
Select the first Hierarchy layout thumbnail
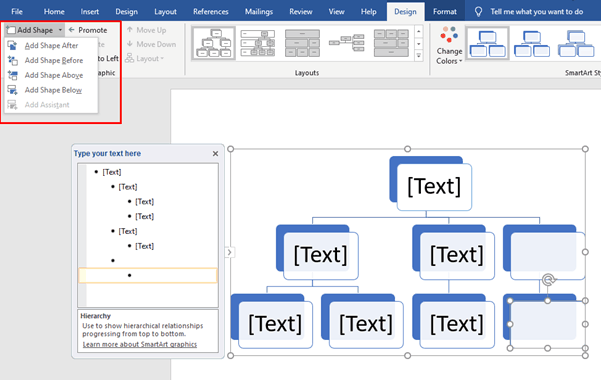pyautogui.click(x=213, y=43)
